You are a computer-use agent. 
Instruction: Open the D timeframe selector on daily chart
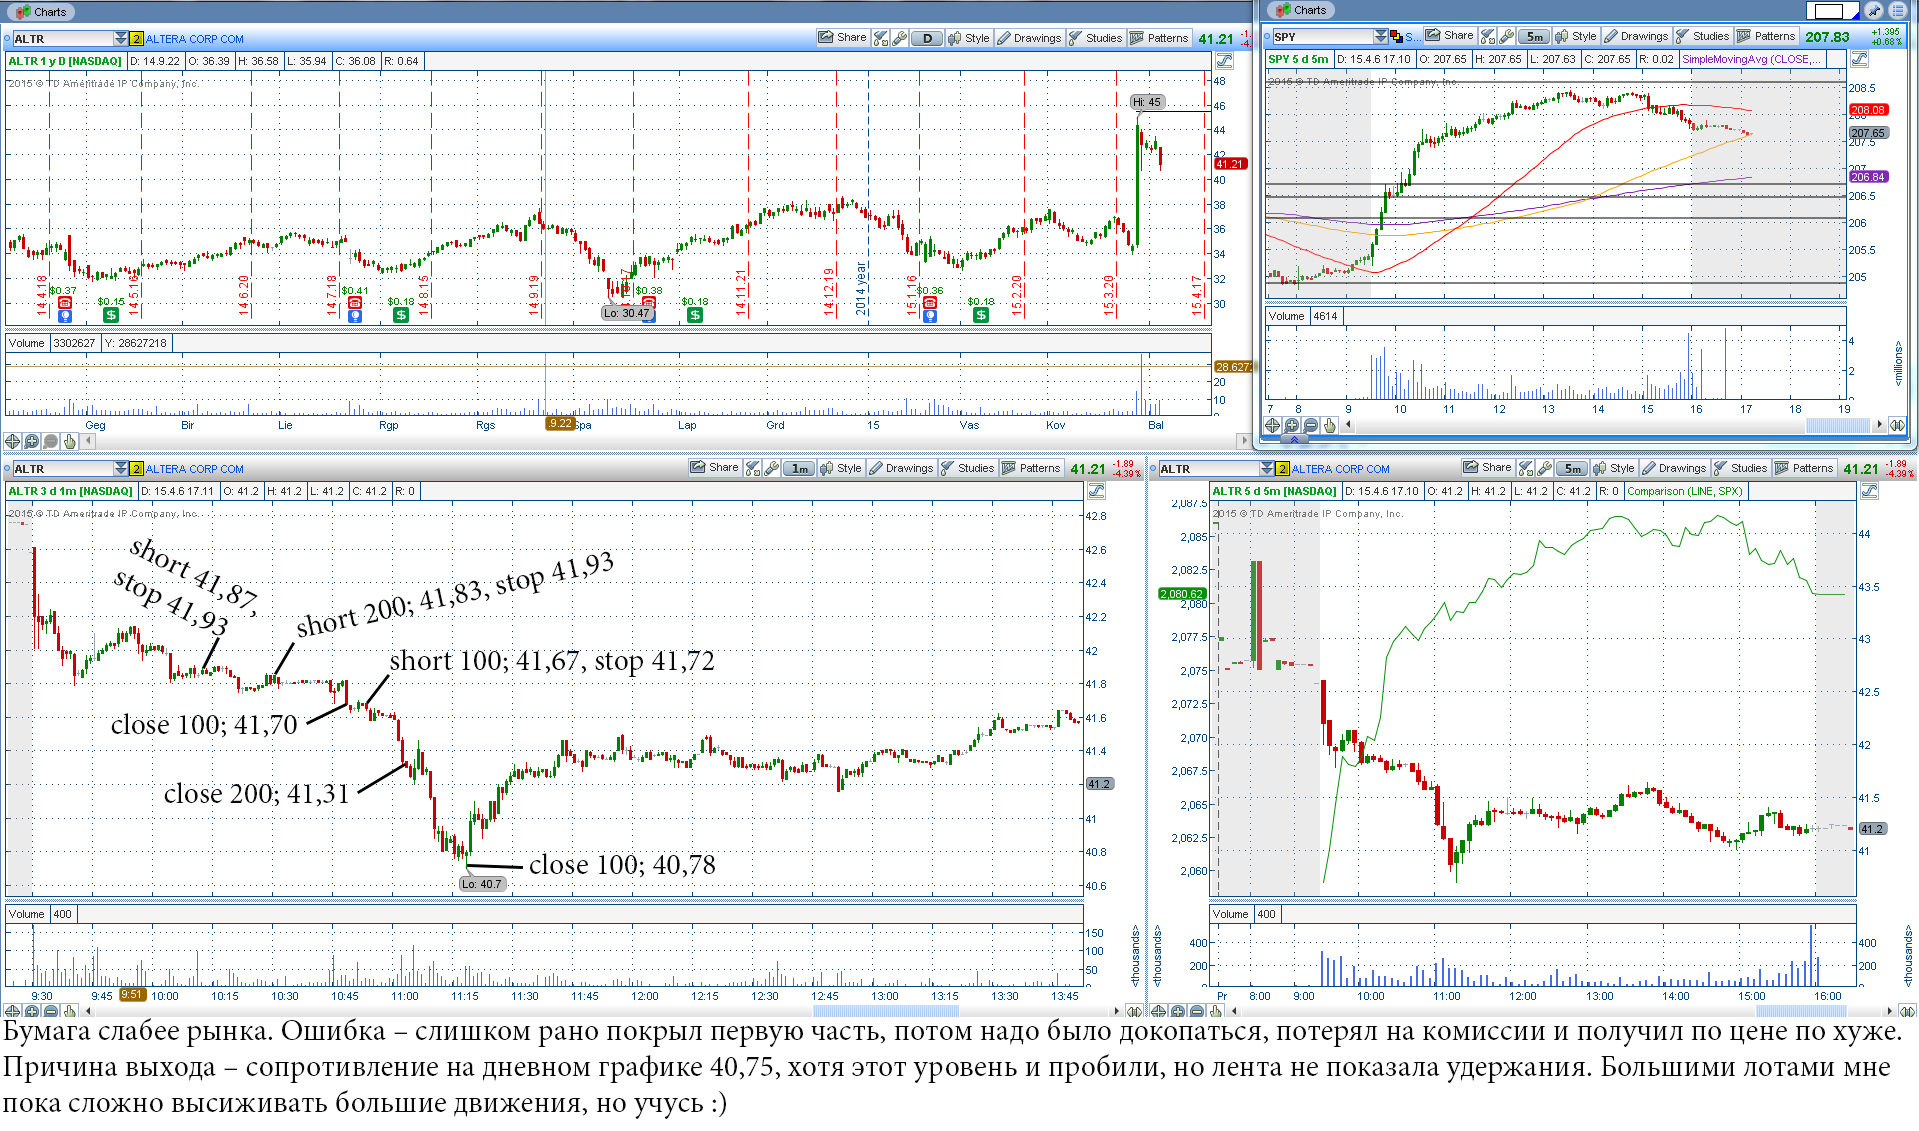(x=927, y=38)
